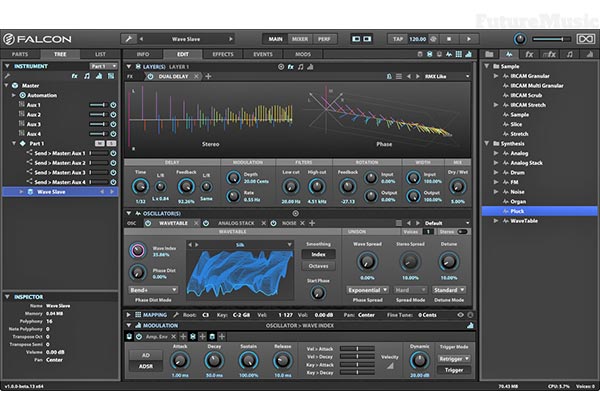Click the keygroup grid icon in Edit toolbar
Image resolution: width=600 pixels, height=420 pixels.
pyautogui.click(x=459, y=54)
